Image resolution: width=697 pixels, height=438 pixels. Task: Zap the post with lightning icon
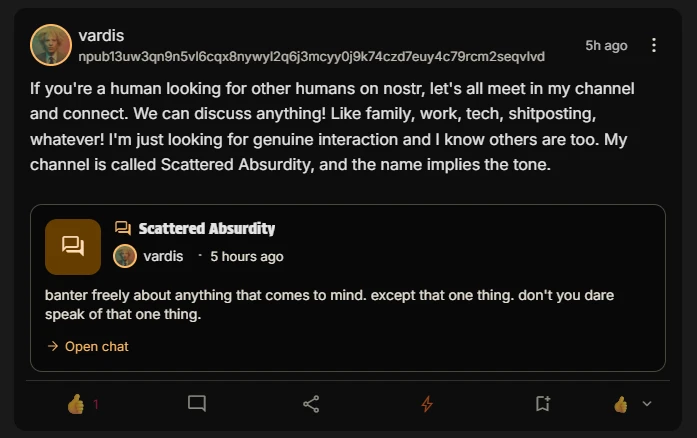(x=427, y=404)
